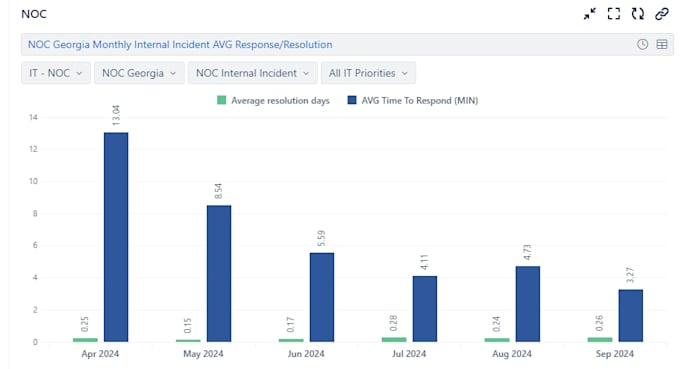Select the Jul 2024 blue bar 4.11
This screenshot has height=369, width=680.
(425, 309)
